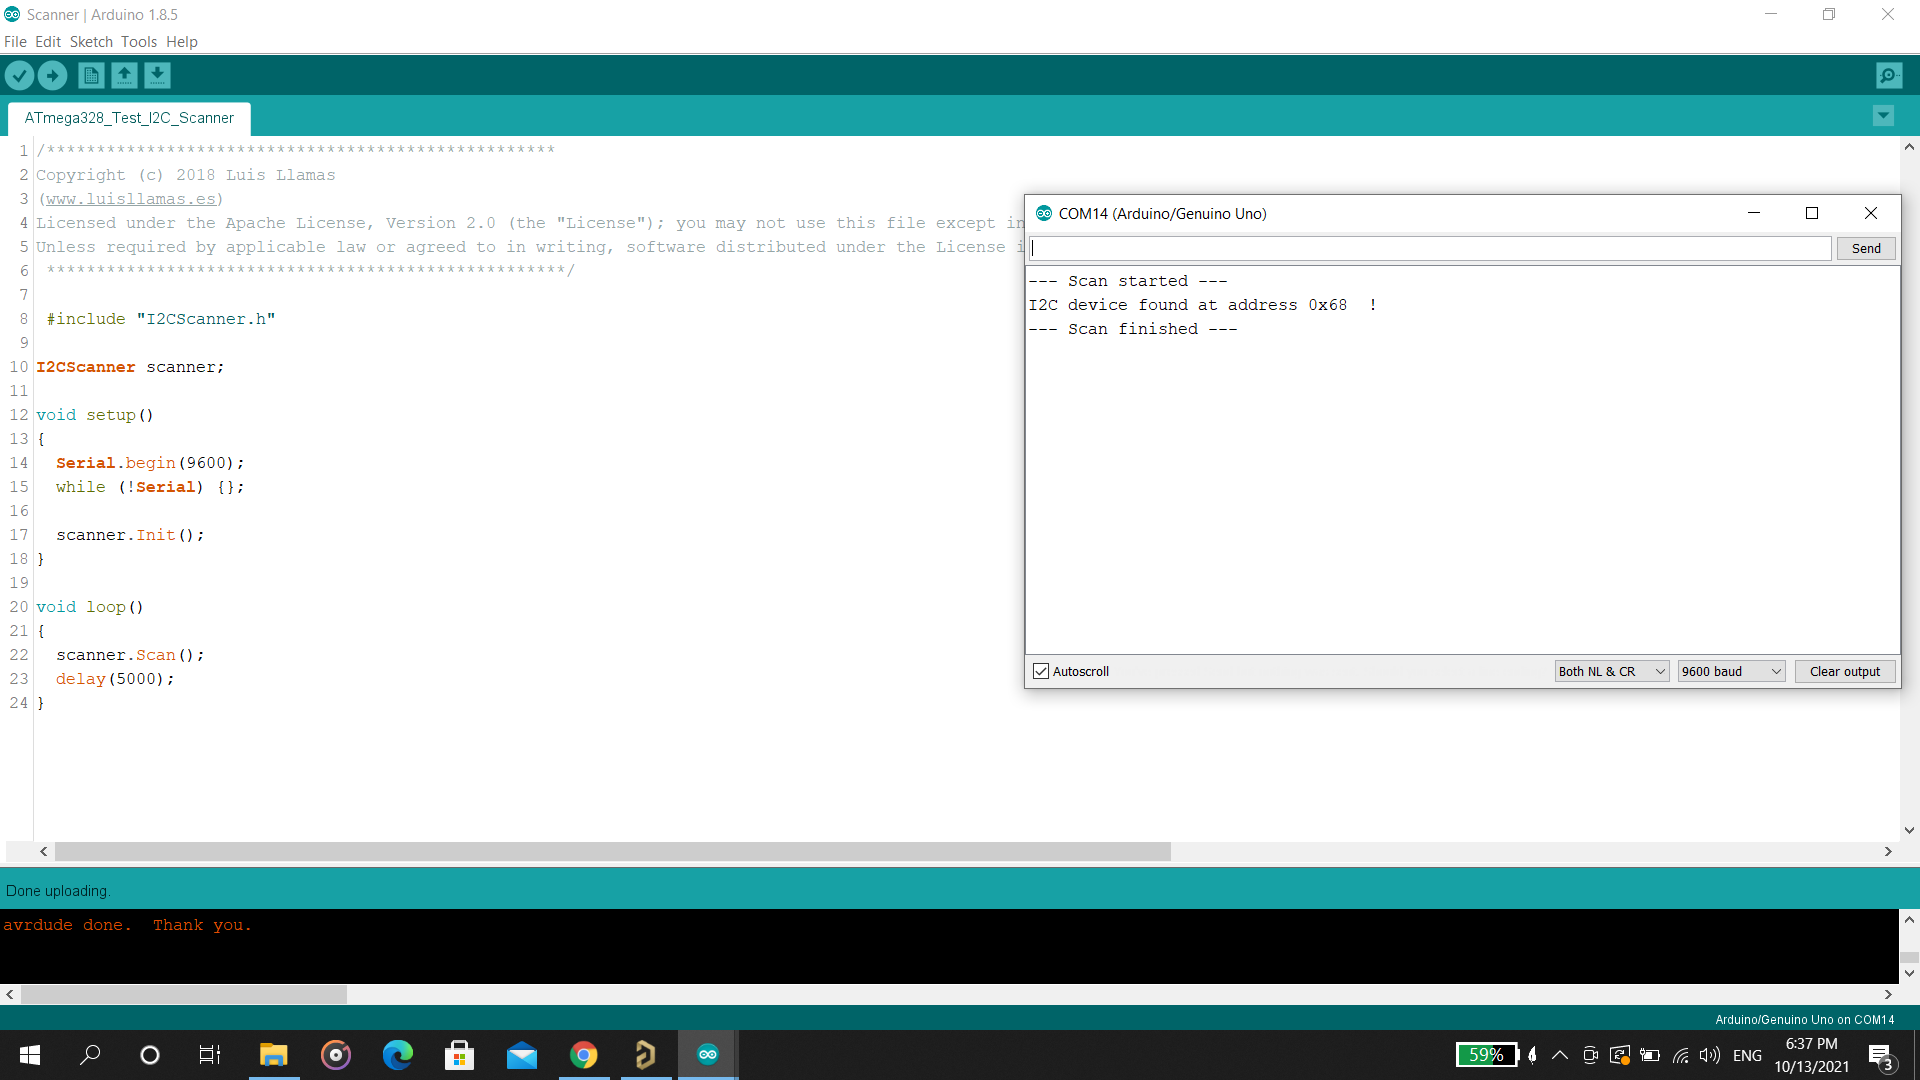This screenshot has height=1080, width=1920.
Task: Click the Upload arrow icon
Action: [x=52, y=75]
